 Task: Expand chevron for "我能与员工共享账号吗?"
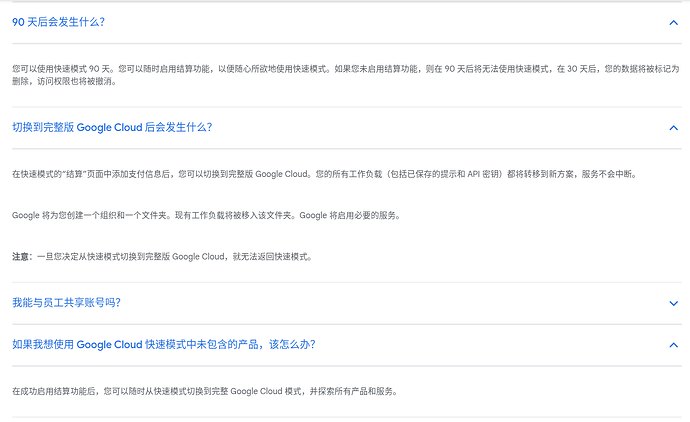click(x=673, y=303)
